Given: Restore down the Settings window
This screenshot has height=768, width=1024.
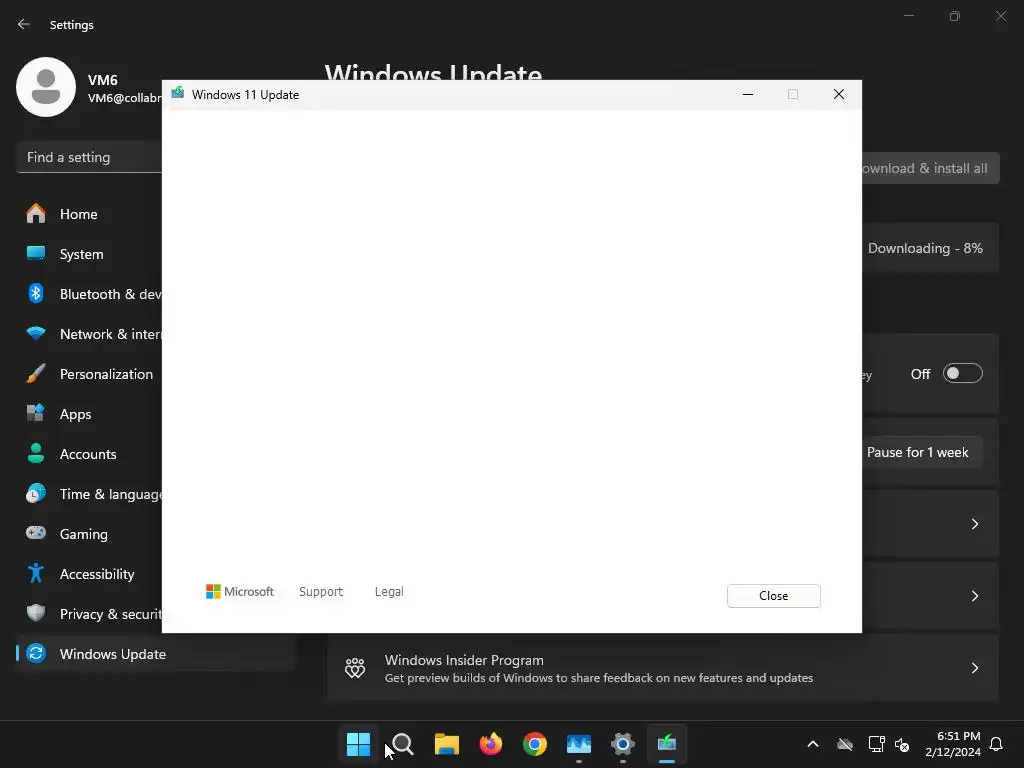Looking at the screenshot, I should pyautogui.click(x=955, y=16).
